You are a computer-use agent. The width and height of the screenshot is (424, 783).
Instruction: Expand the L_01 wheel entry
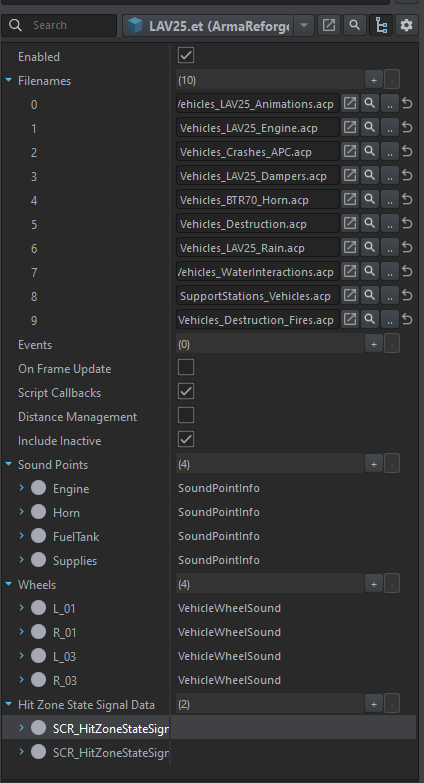[21, 607]
